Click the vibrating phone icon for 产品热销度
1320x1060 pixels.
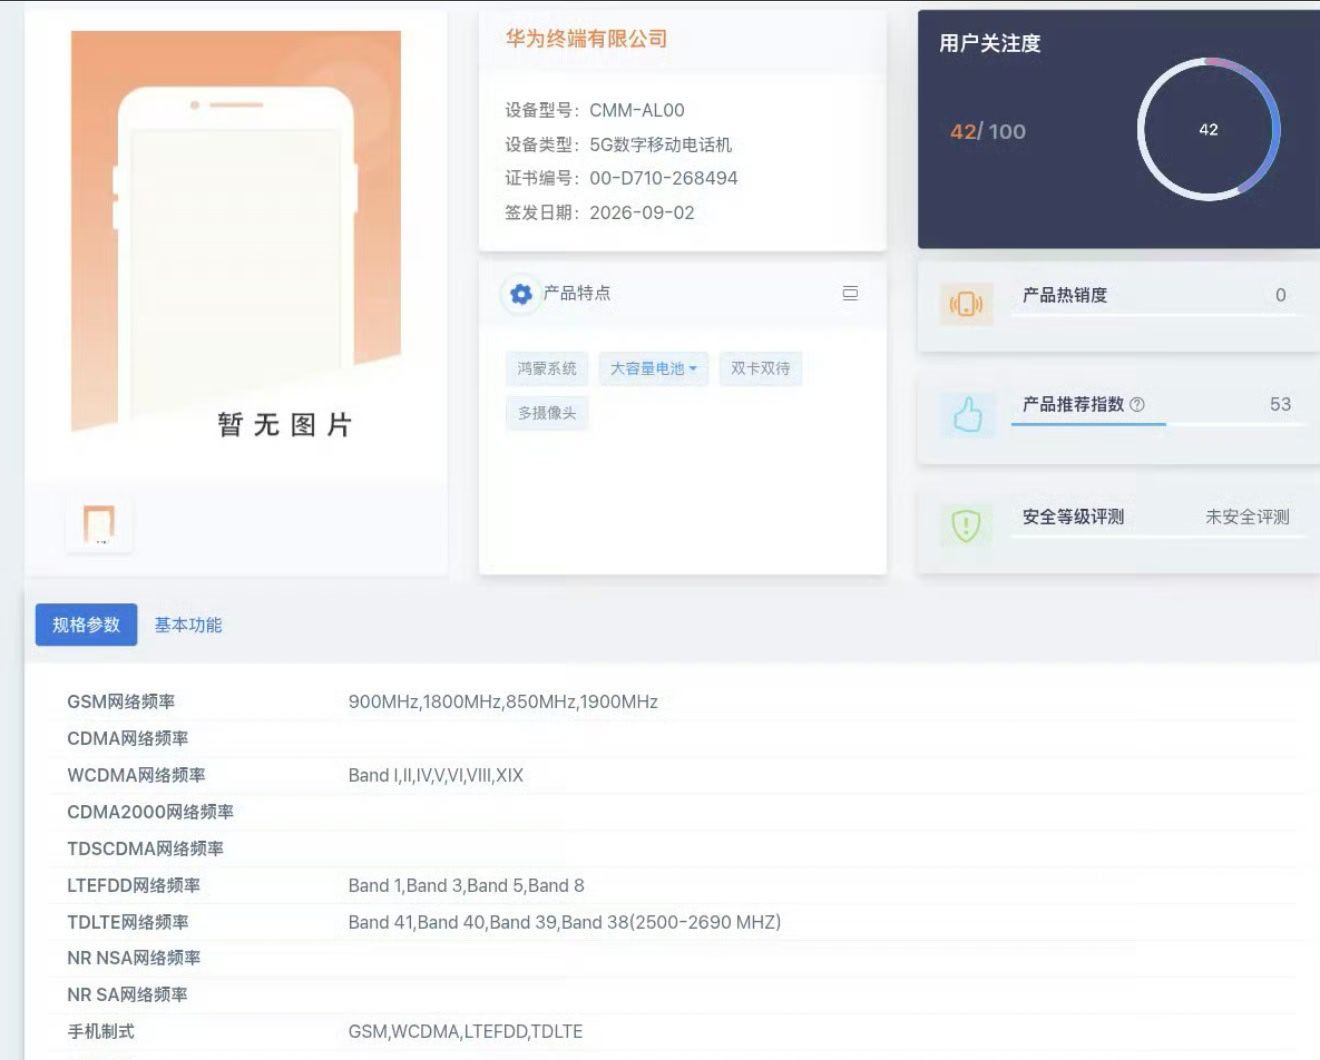click(x=966, y=304)
